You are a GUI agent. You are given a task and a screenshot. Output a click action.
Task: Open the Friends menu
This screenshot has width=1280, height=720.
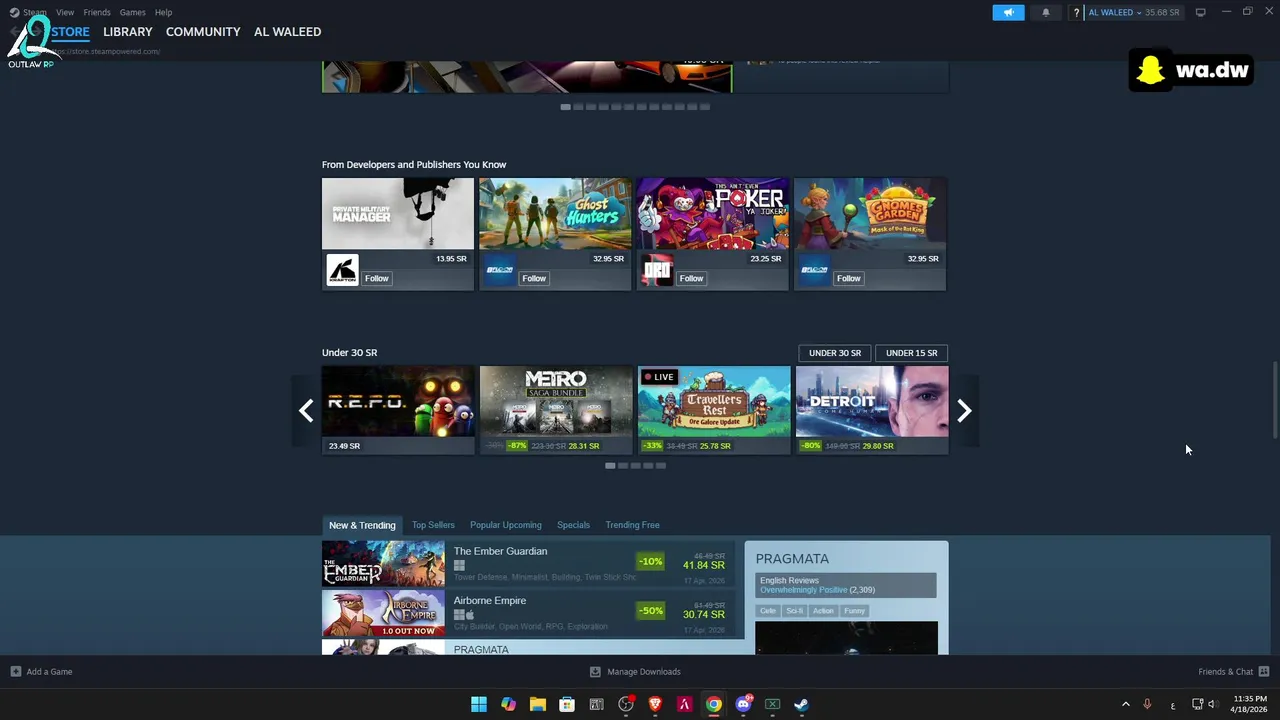tap(97, 12)
